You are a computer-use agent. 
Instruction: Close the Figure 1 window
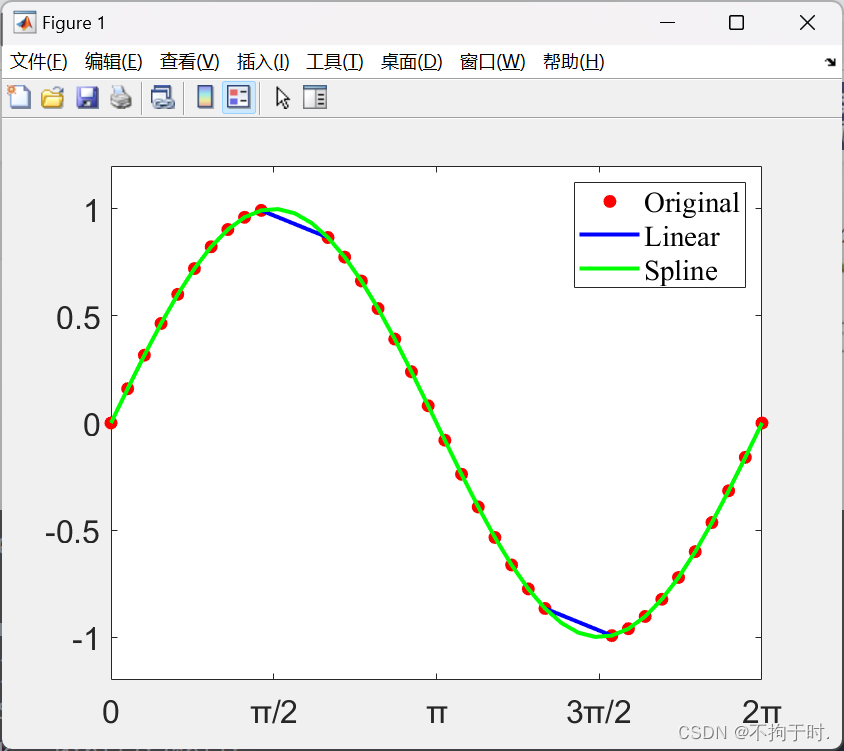pos(807,23)
